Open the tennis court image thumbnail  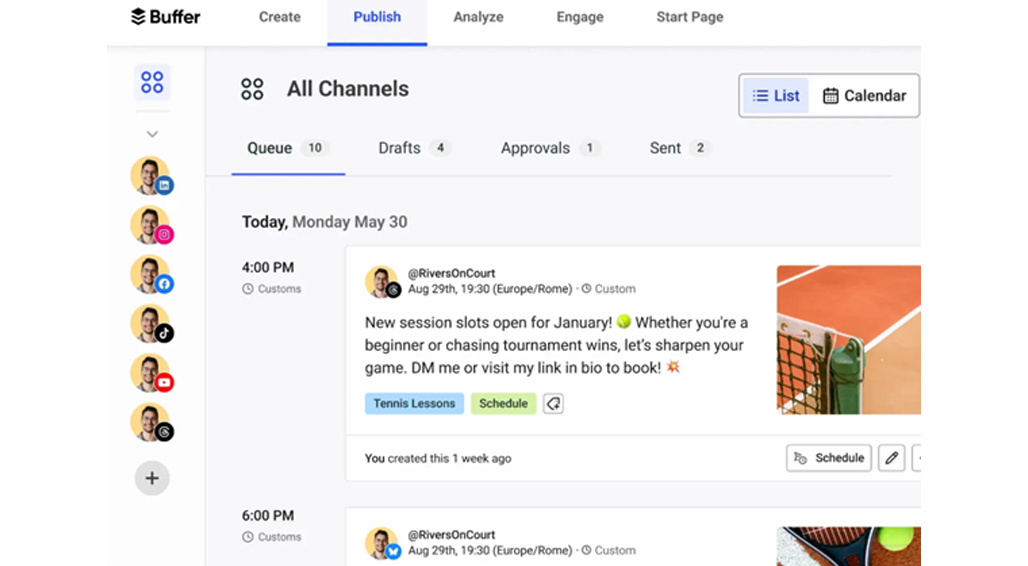pos(848,340)
